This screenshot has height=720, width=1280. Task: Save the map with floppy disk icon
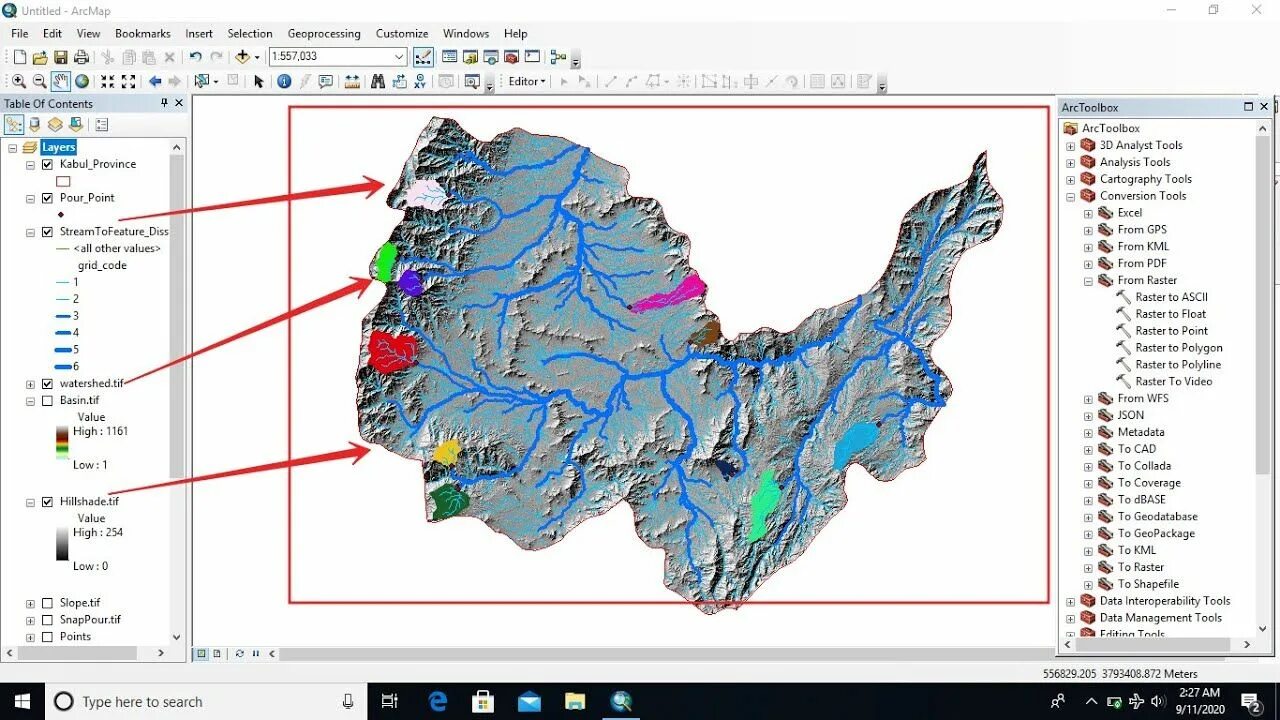pos(60,58)
